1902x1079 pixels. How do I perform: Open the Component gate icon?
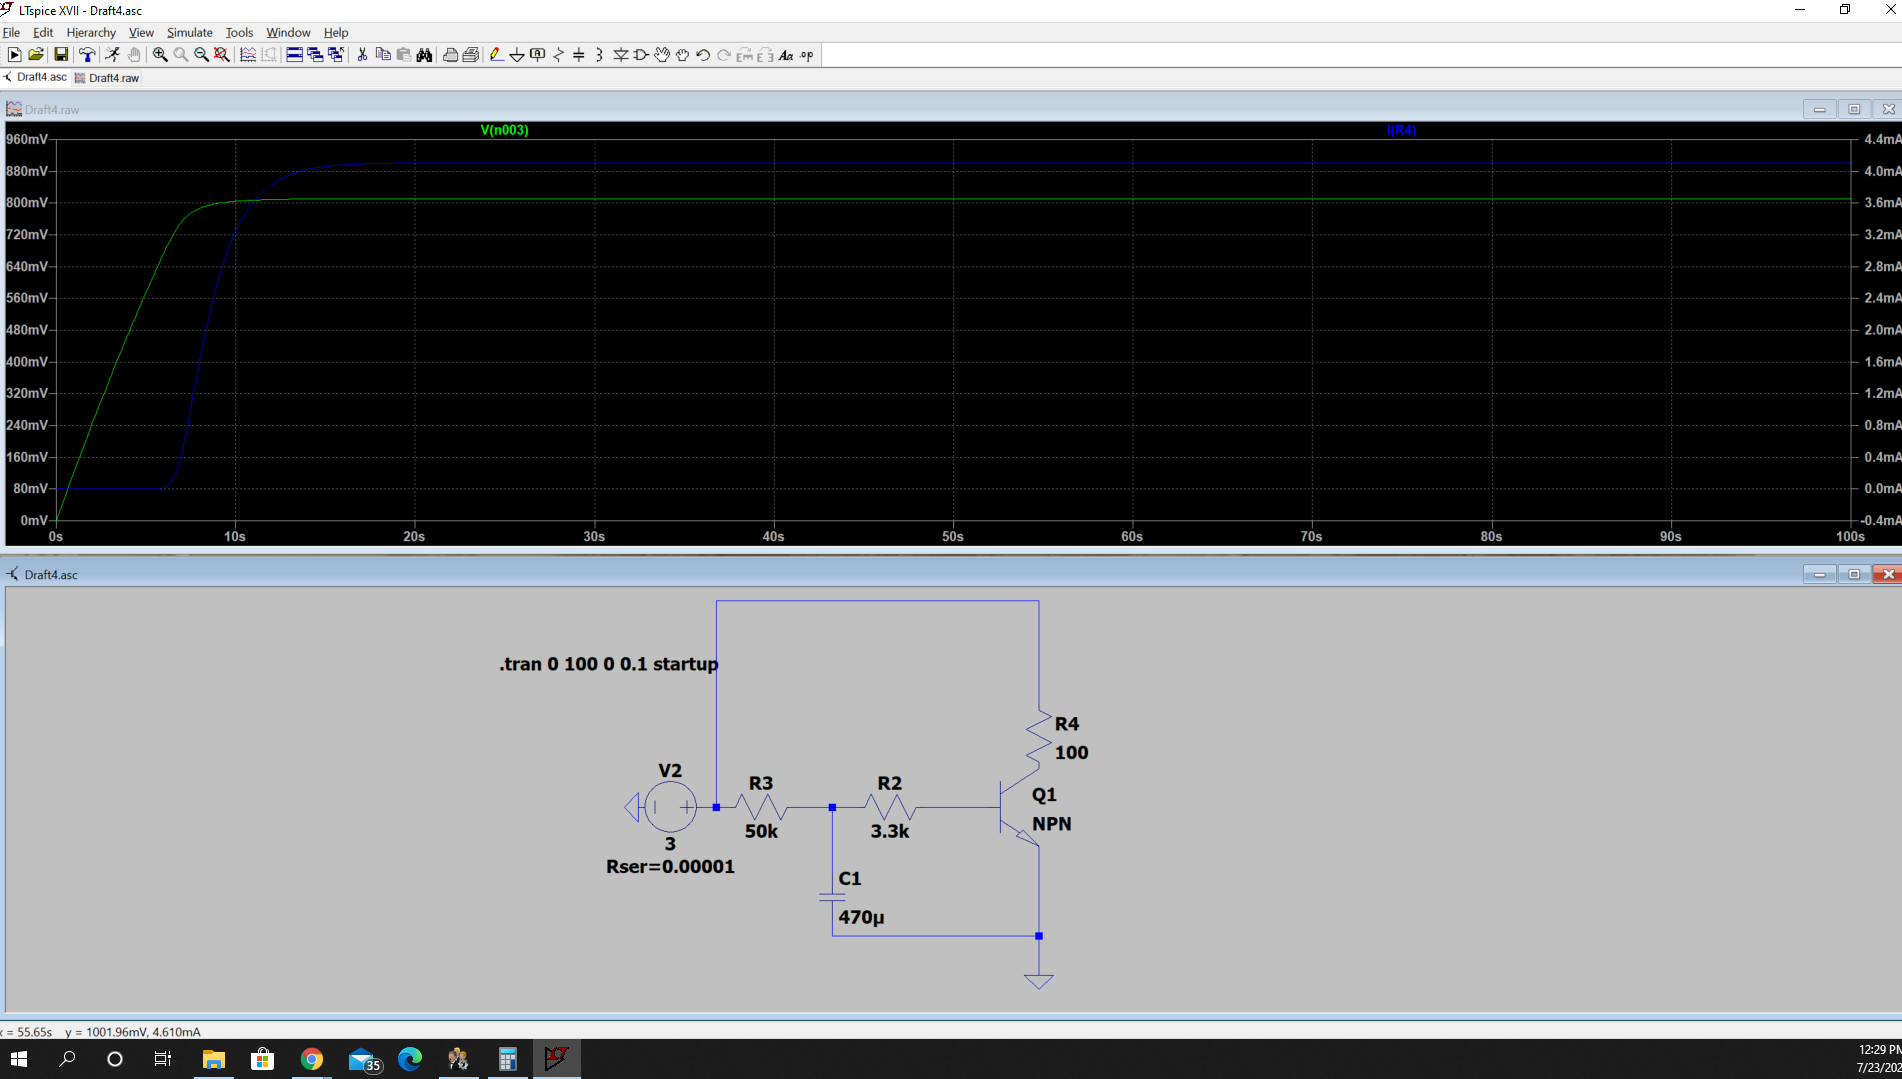(641, 55)
